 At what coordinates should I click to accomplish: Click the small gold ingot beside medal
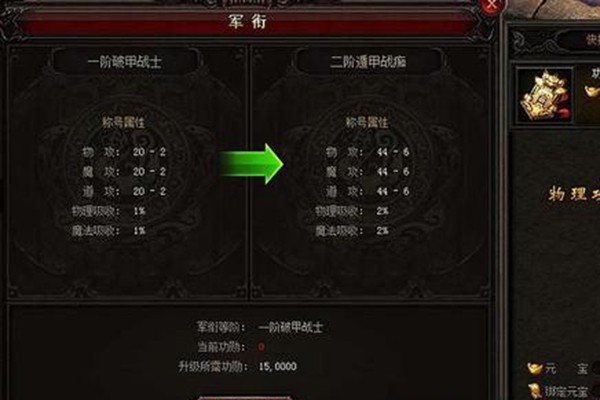pyautogui.click(x=592, y=91)
